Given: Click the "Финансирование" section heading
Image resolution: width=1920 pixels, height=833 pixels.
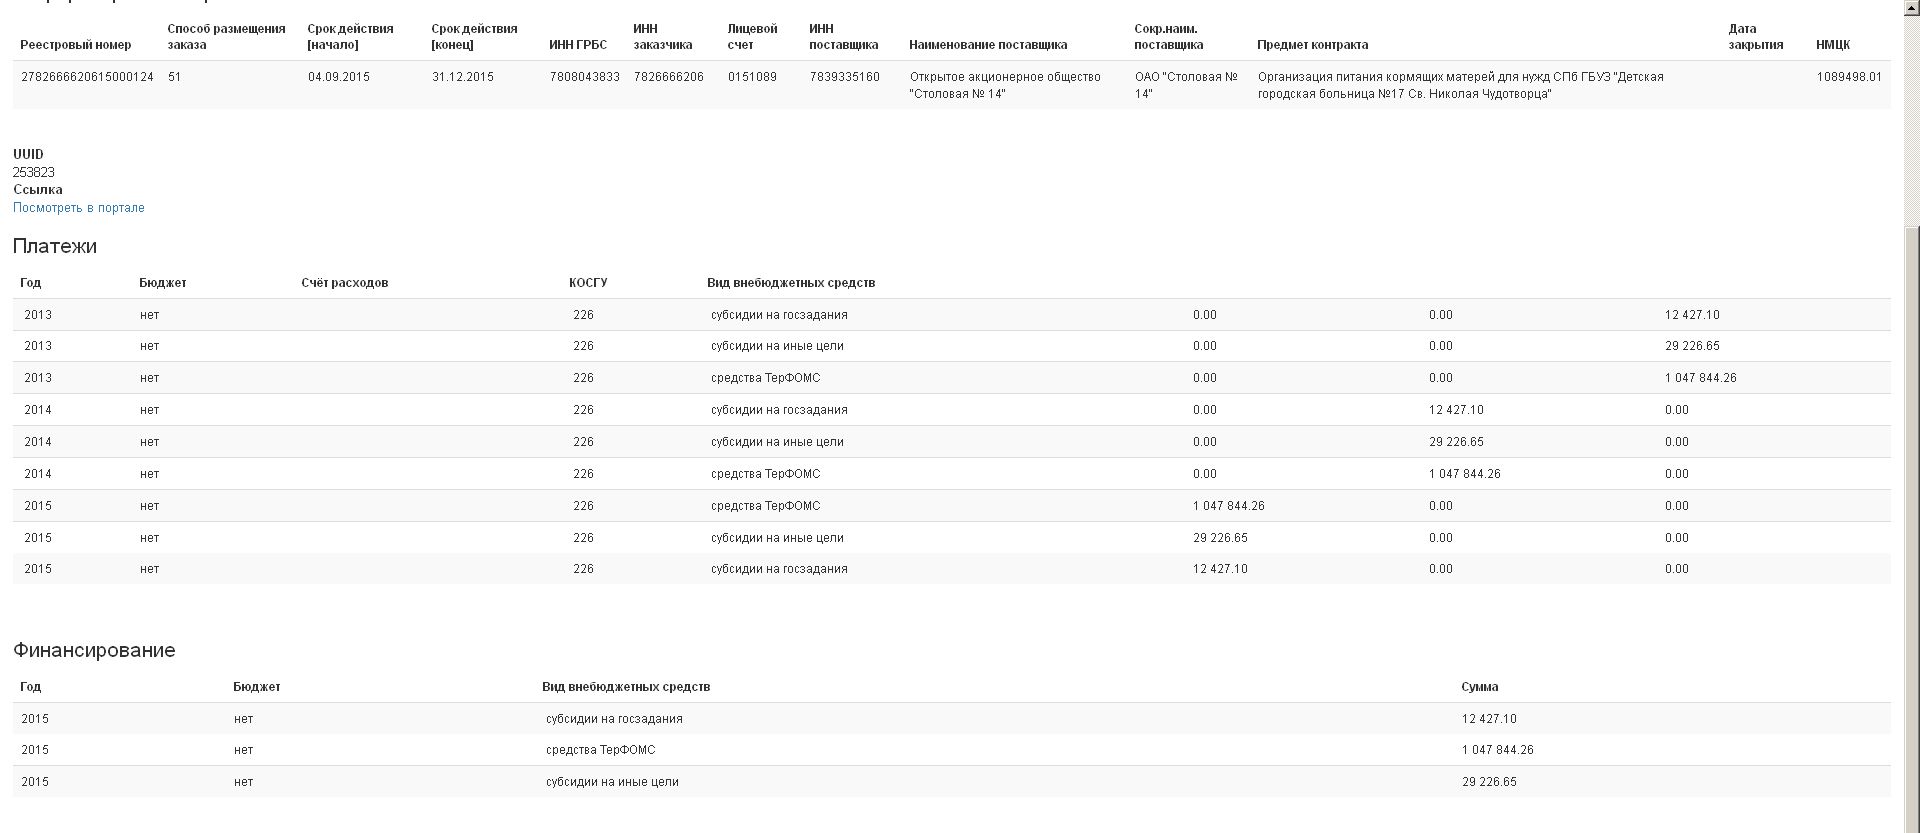Looking at the screenshot, I should point(94,650).
